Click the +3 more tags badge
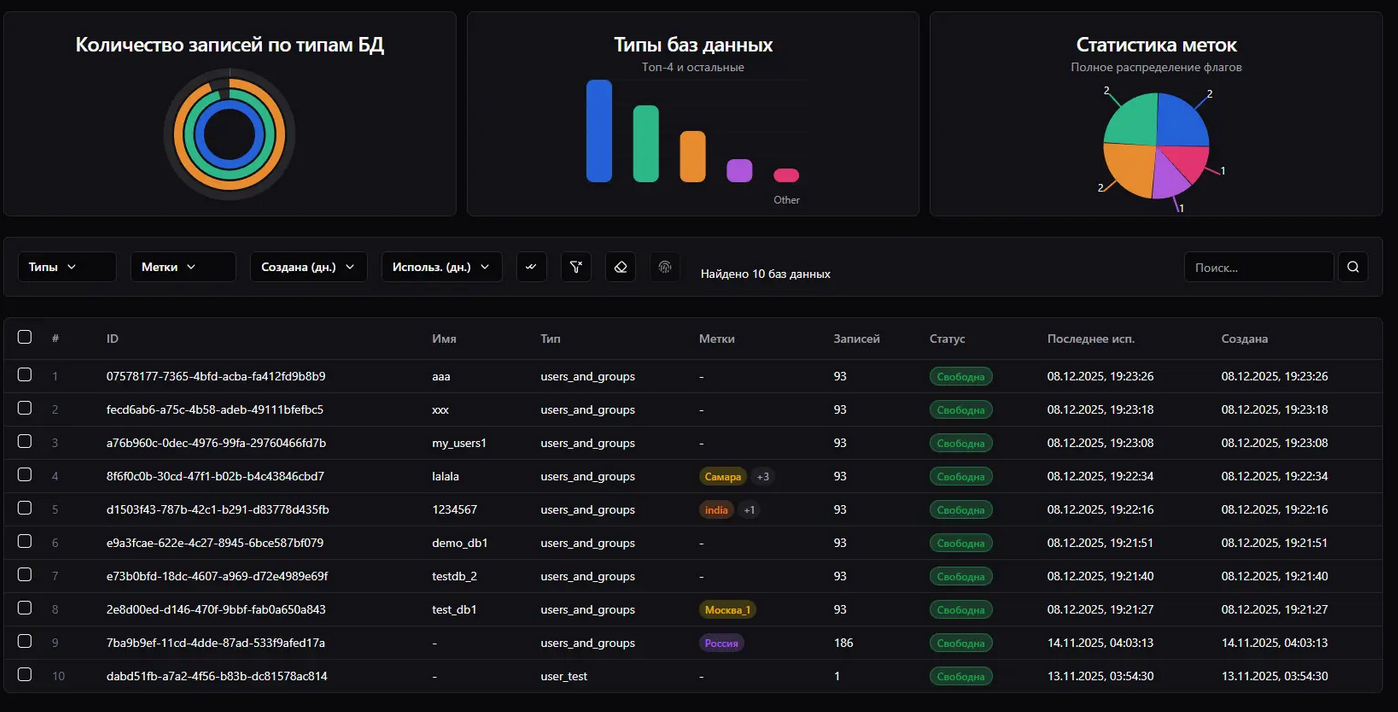This screenshot has width=1398, height=712. [763, 477]
